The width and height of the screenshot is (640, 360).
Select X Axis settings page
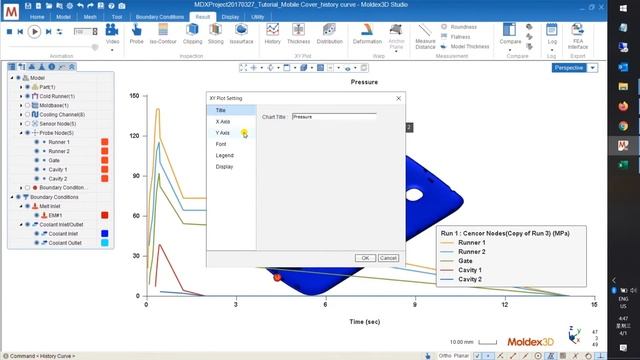tap(231, 122)
